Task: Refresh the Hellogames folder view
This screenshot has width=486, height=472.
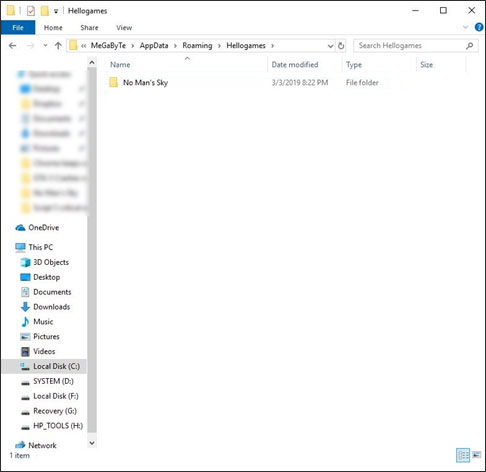Action: (341, 46)
